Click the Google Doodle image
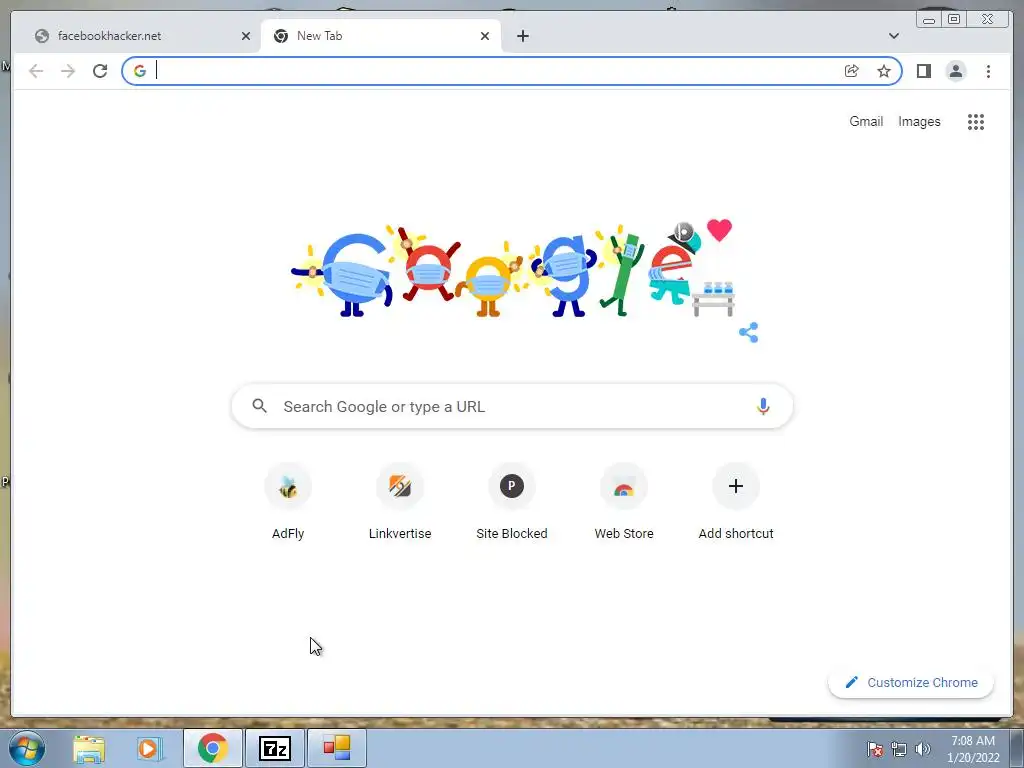 (x=512, y=269)
